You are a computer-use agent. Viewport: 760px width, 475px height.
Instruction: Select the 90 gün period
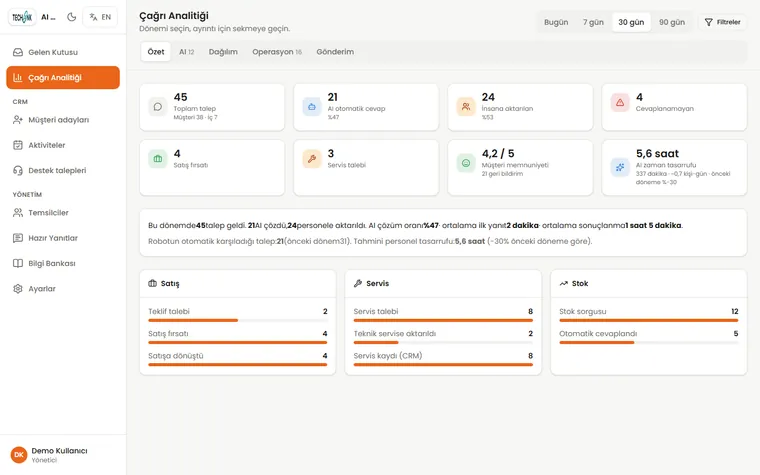coord(672,22)
